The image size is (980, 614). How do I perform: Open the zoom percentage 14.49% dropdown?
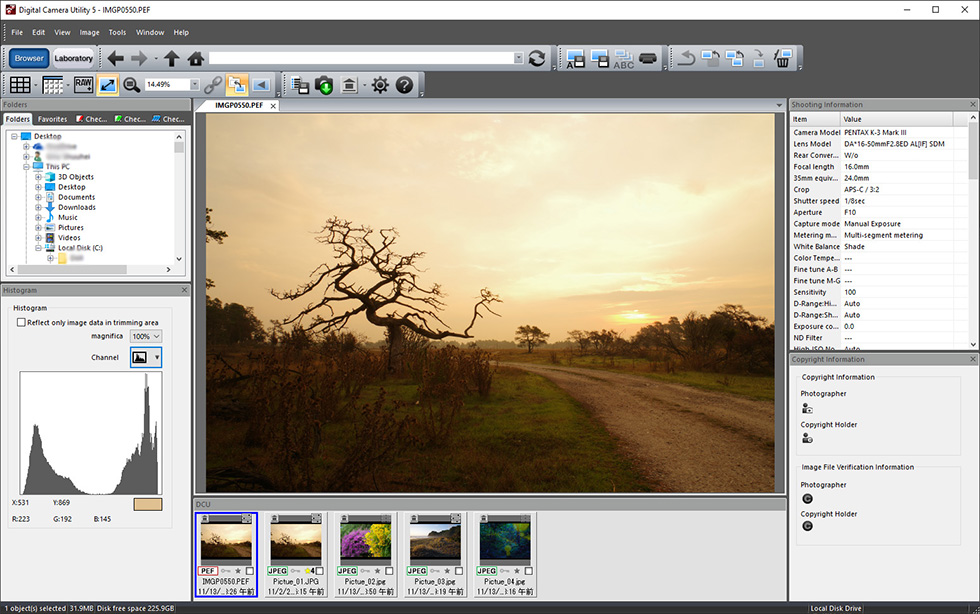point(194,85)
